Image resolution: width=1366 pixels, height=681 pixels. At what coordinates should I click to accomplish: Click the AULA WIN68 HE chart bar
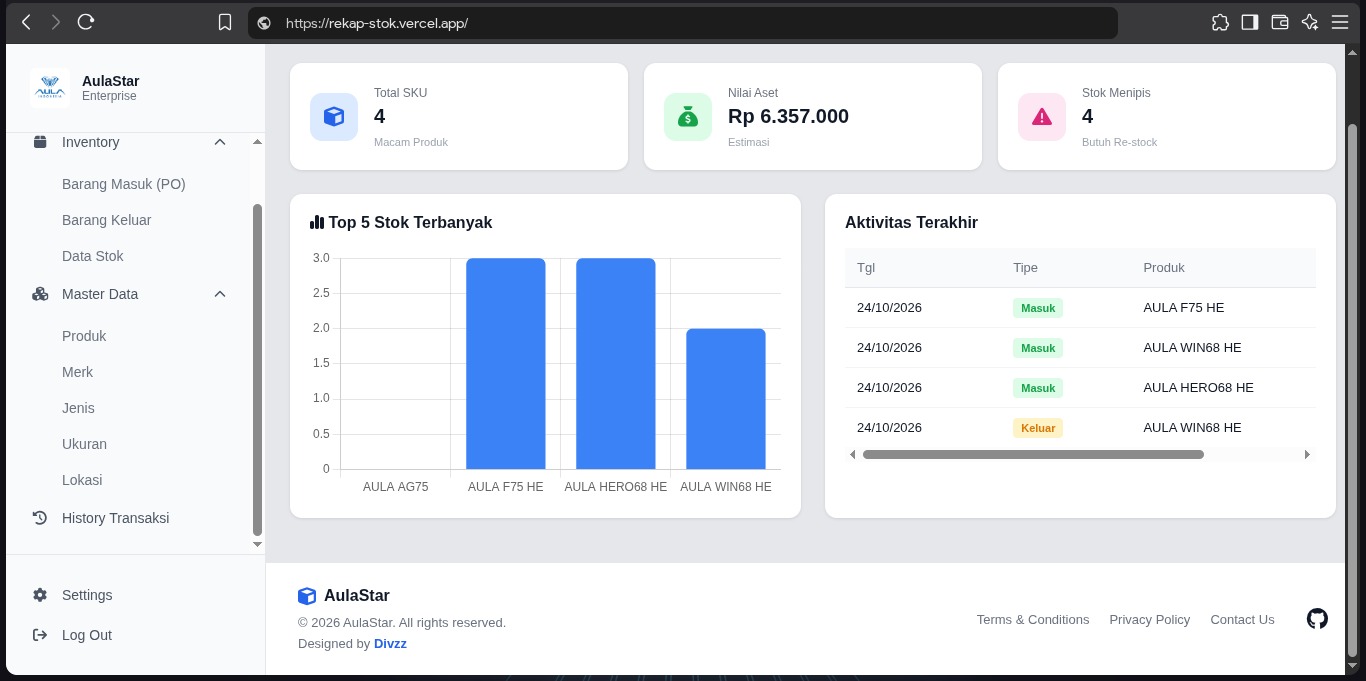pos(726,399)
